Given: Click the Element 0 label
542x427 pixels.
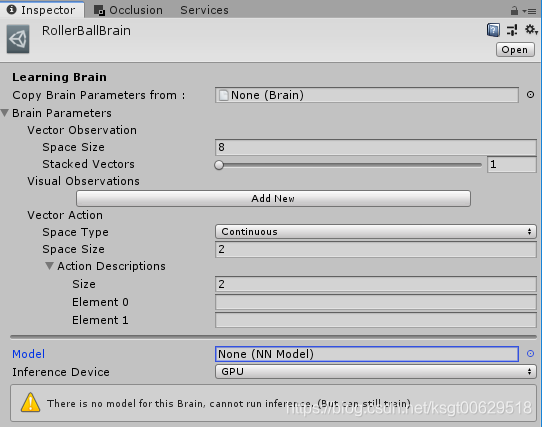Looking at the screenshot, I should 100,302.
